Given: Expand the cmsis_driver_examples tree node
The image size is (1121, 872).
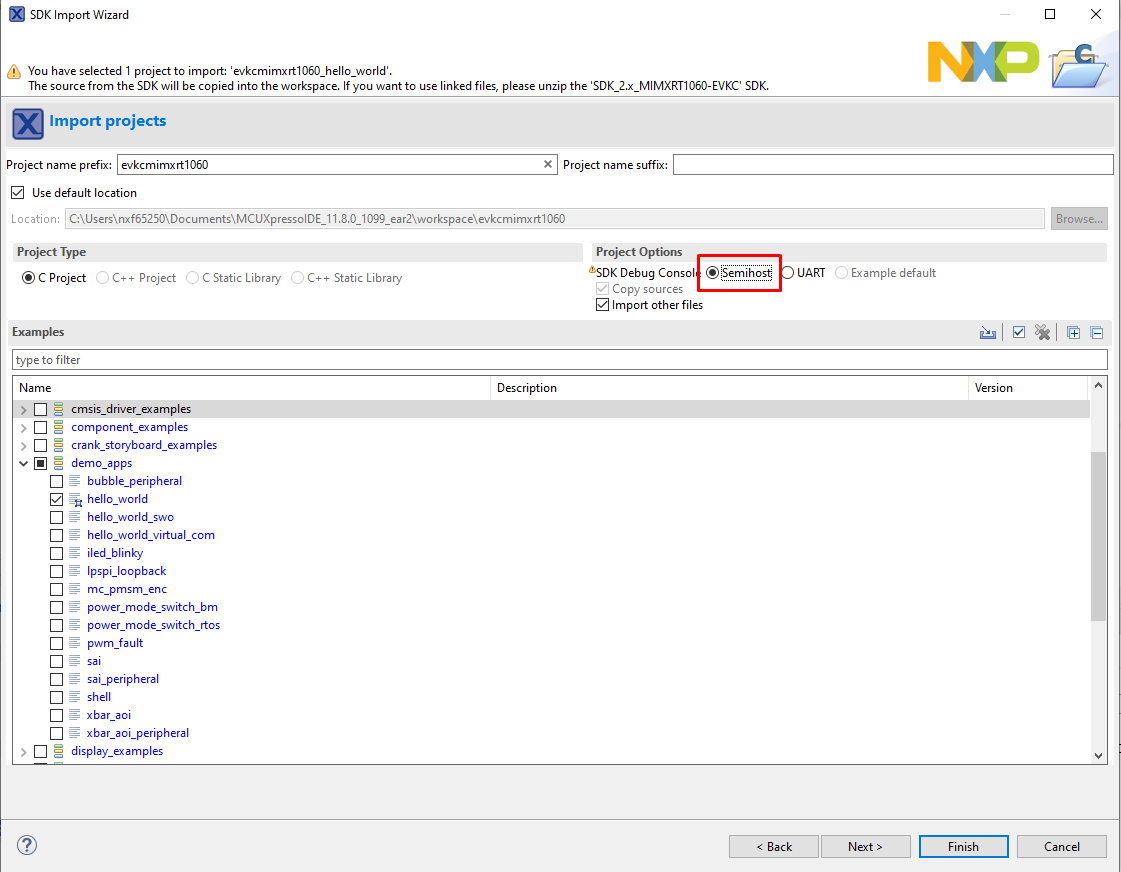Looking at the screenshot, I should pyautogui.click(x=23, y=409).
